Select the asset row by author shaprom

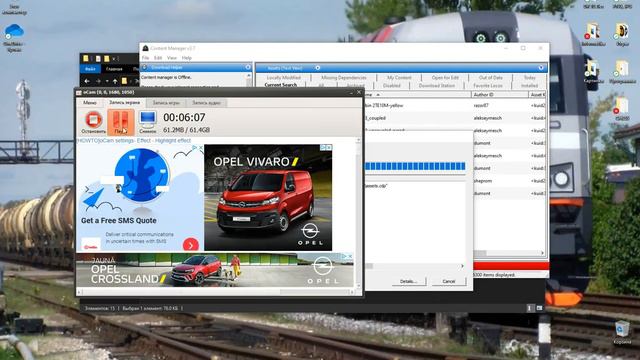[509, 181]
